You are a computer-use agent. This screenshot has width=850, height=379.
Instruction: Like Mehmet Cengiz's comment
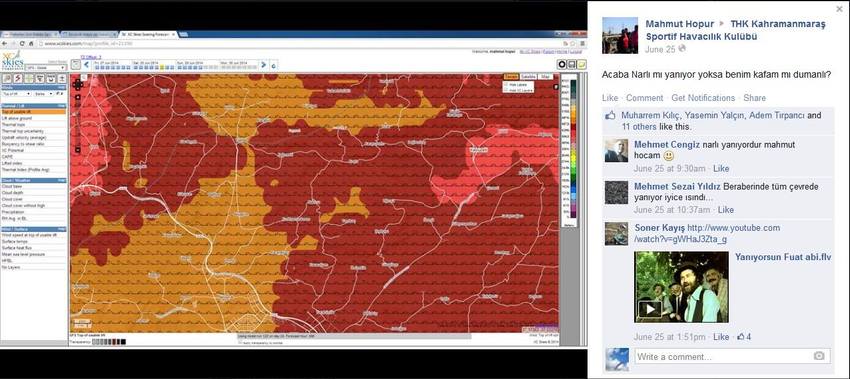pos(721,169)
